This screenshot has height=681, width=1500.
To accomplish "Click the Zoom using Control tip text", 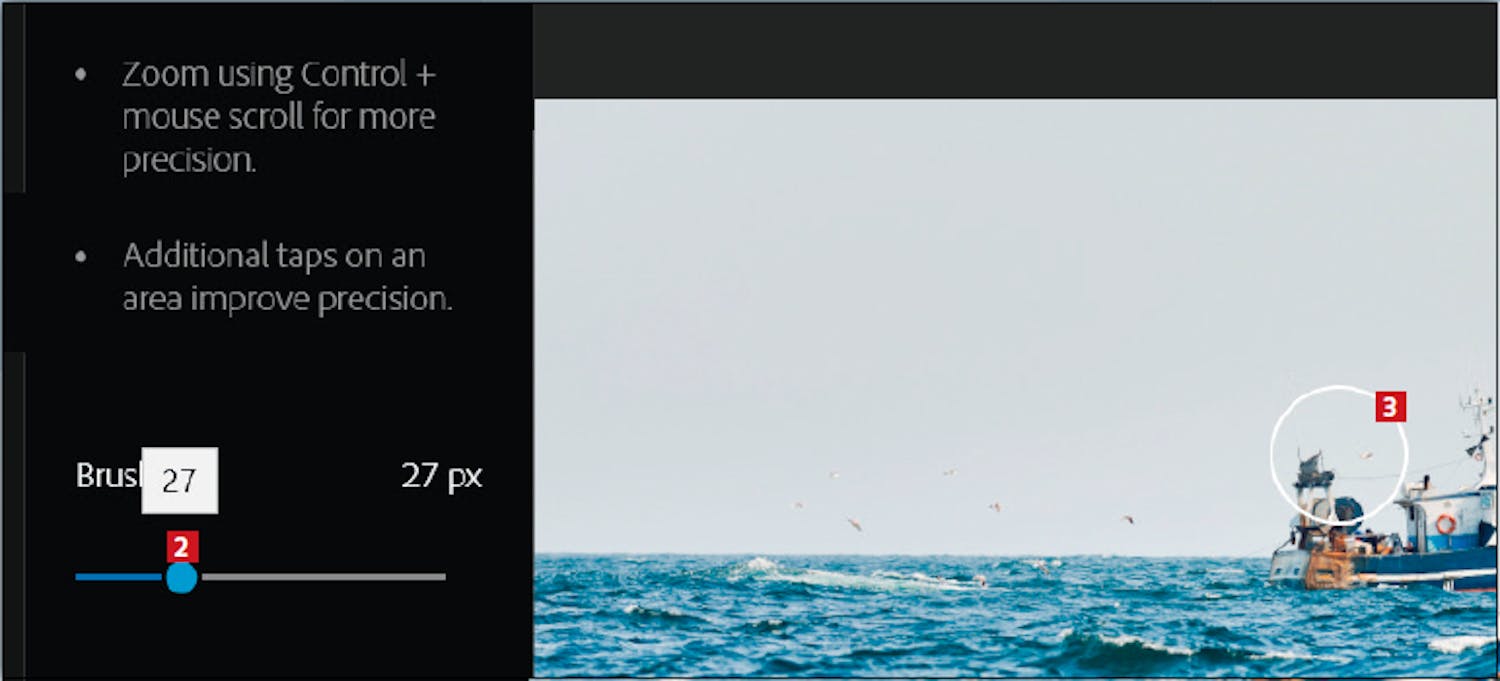I will [278, 117].
